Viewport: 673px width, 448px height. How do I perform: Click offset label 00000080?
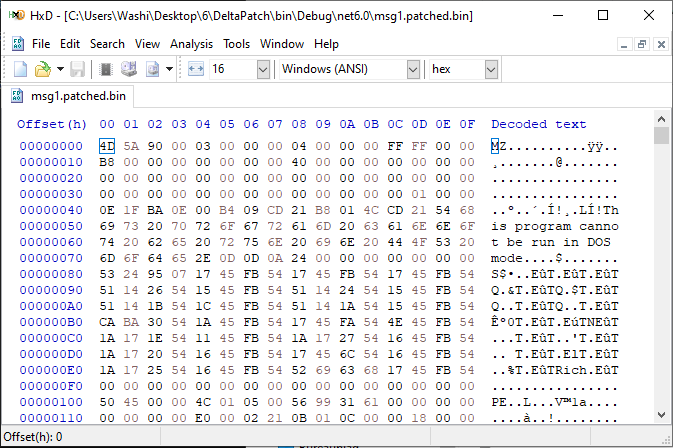pos(51,274)
